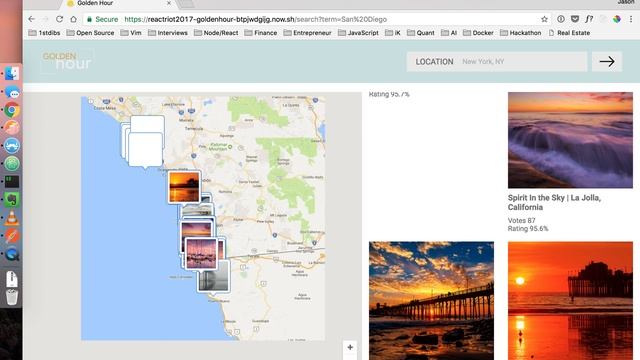Open the 1stdibs bookmarks folder
The height and width of the screenshot is (360, 640).
tap(44, 33)
